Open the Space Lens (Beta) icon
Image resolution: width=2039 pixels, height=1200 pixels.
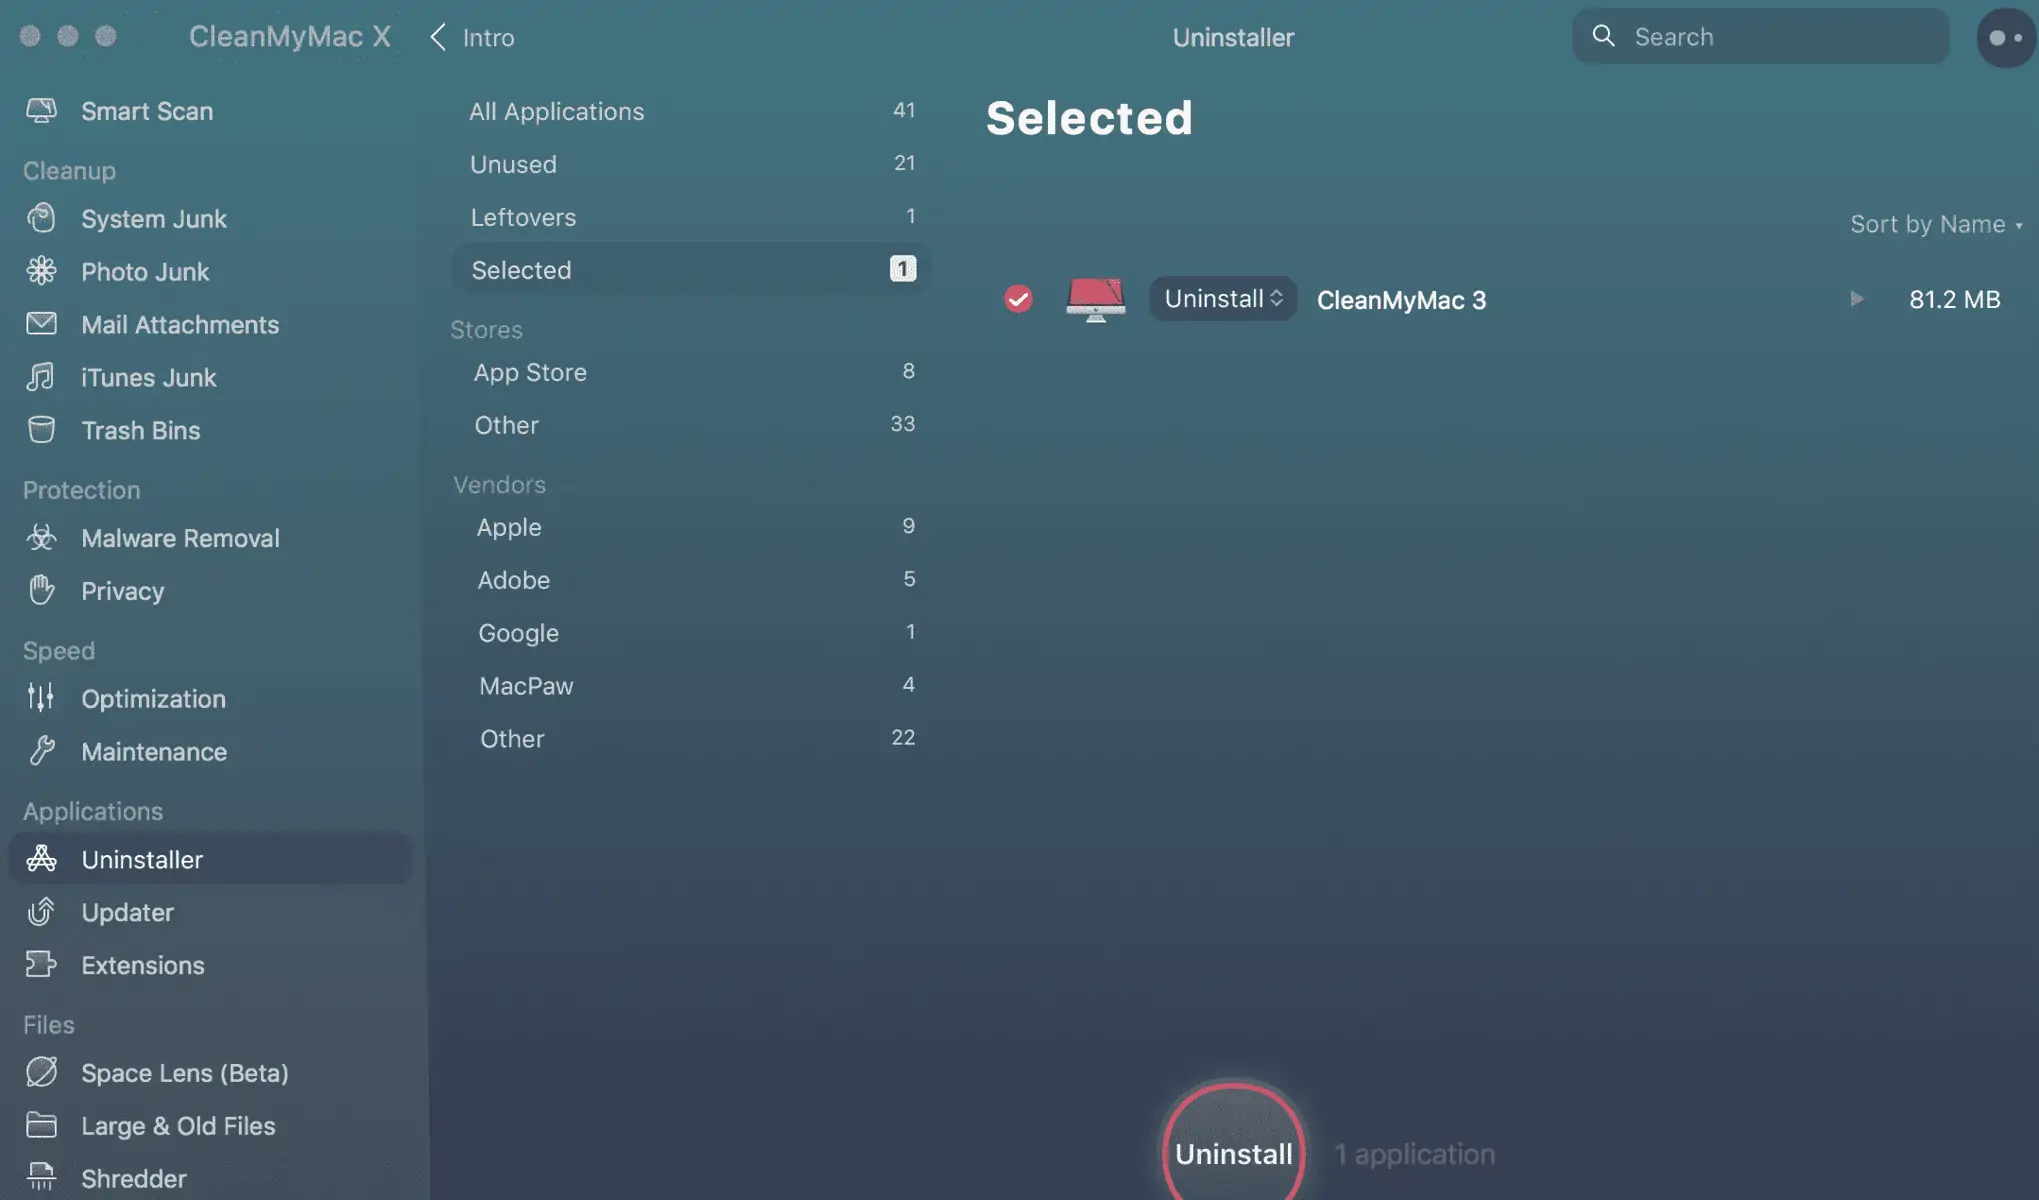[41, 1072]
